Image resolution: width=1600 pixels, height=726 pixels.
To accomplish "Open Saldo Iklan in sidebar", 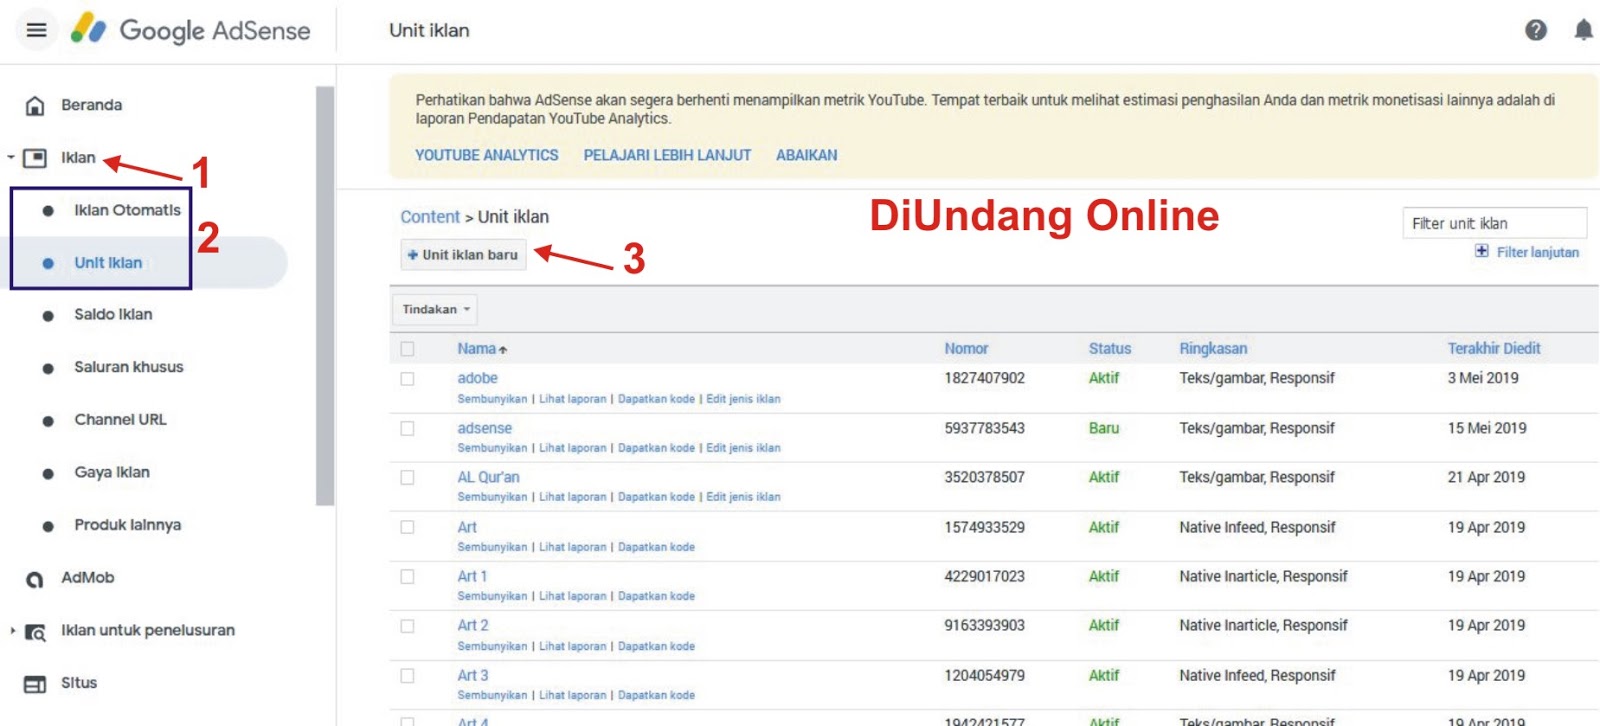I will (x=113, y=314).
